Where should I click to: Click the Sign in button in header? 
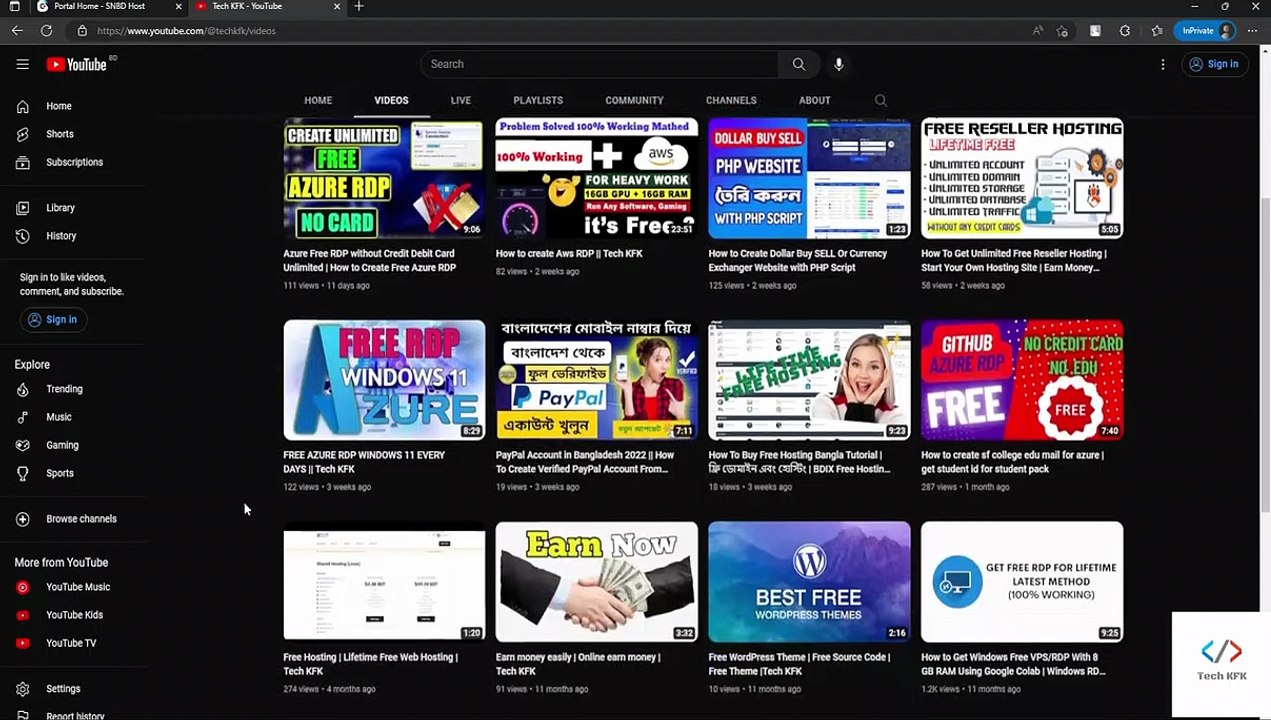pos(1214,64)
